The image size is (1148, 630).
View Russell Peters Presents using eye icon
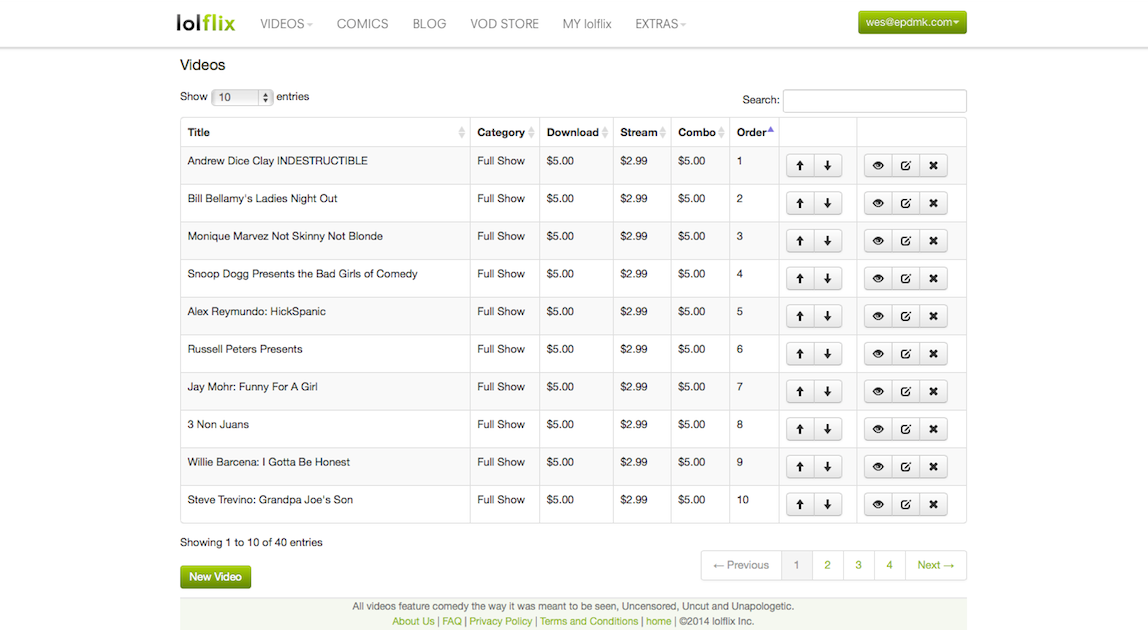tap(878, 354)
